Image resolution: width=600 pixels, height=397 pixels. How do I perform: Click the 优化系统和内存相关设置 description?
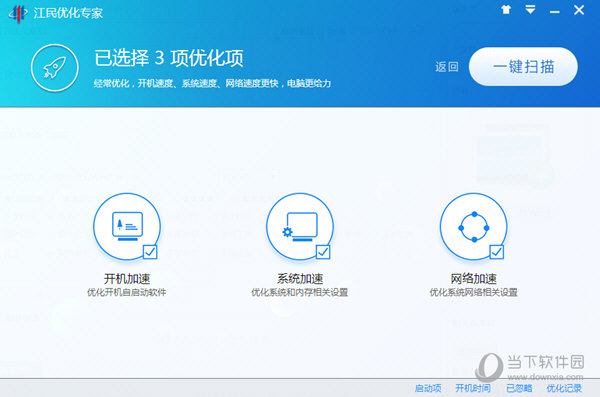[300, 292]
